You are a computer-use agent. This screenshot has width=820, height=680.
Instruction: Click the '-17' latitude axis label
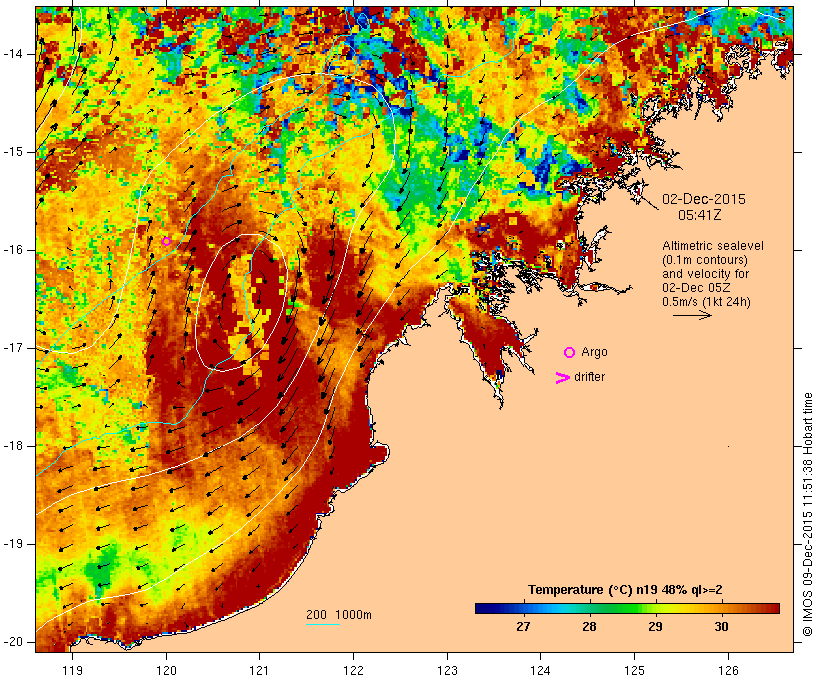pyautogui.click(x=13, y=348)
